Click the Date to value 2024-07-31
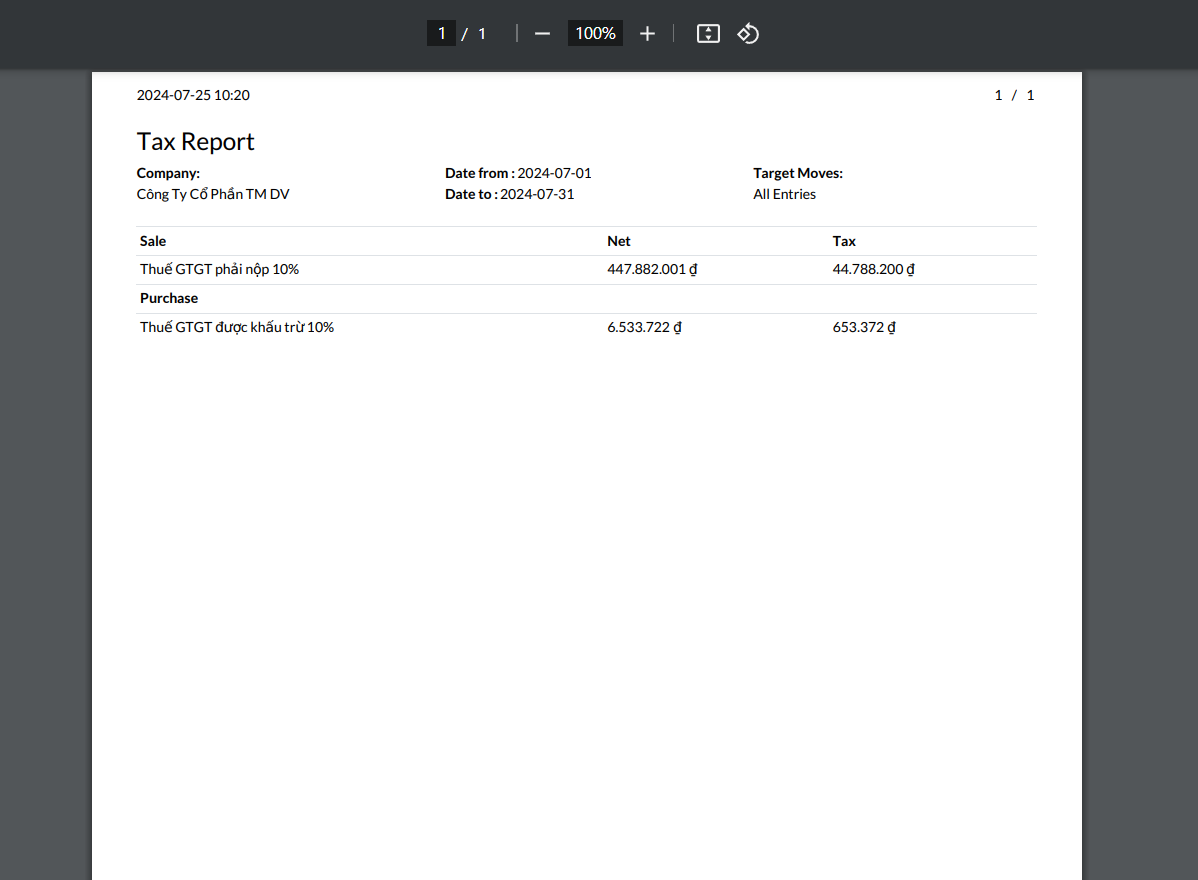The width and height of the screenshot is (1198, 880). click(x=537, y=194)
